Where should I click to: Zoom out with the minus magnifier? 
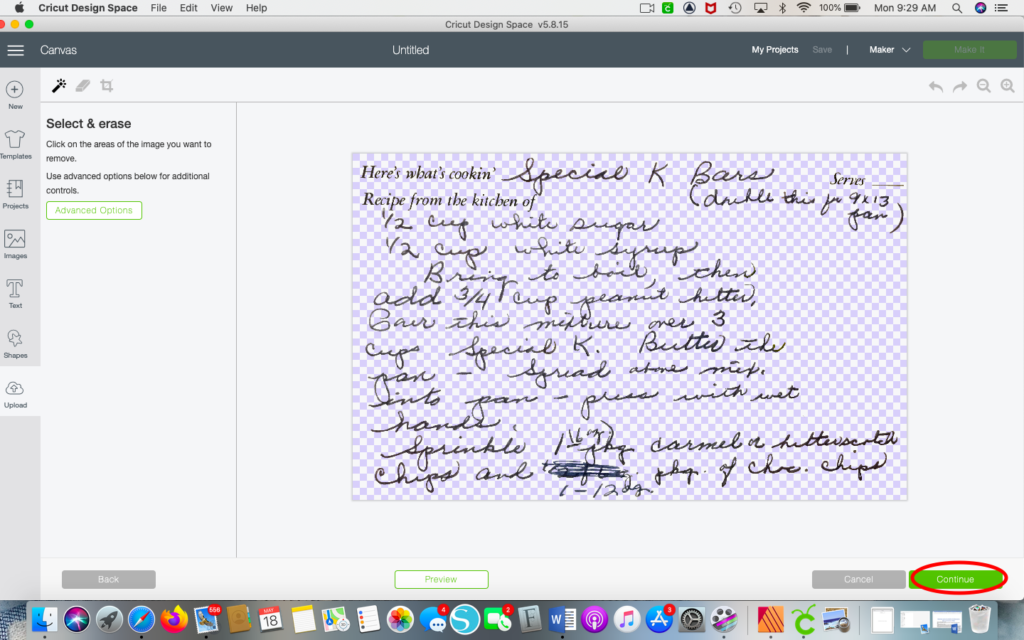pyautogui.click(x=984, y=86)
